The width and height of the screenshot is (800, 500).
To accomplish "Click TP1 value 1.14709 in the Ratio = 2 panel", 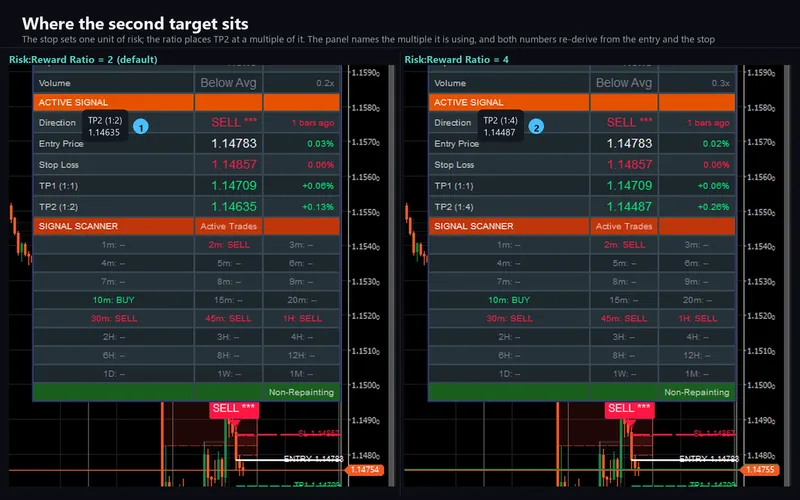I will [x=234, y=185].
